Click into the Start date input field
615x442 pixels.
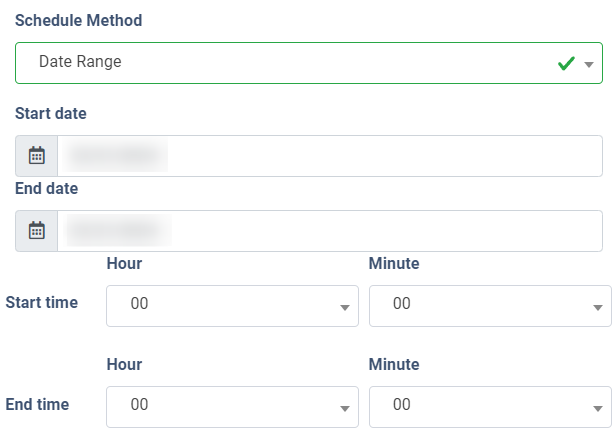[x=330, y=156]
